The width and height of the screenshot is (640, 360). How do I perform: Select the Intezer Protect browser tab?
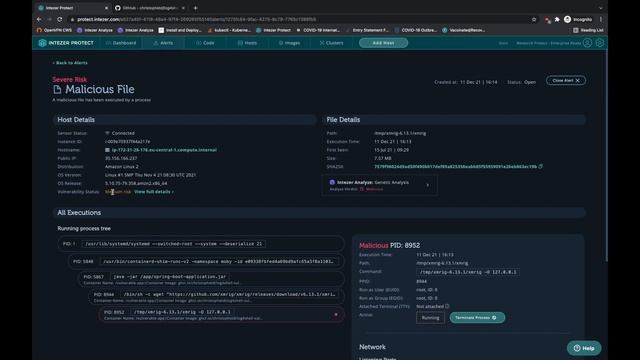coord(73,8)
